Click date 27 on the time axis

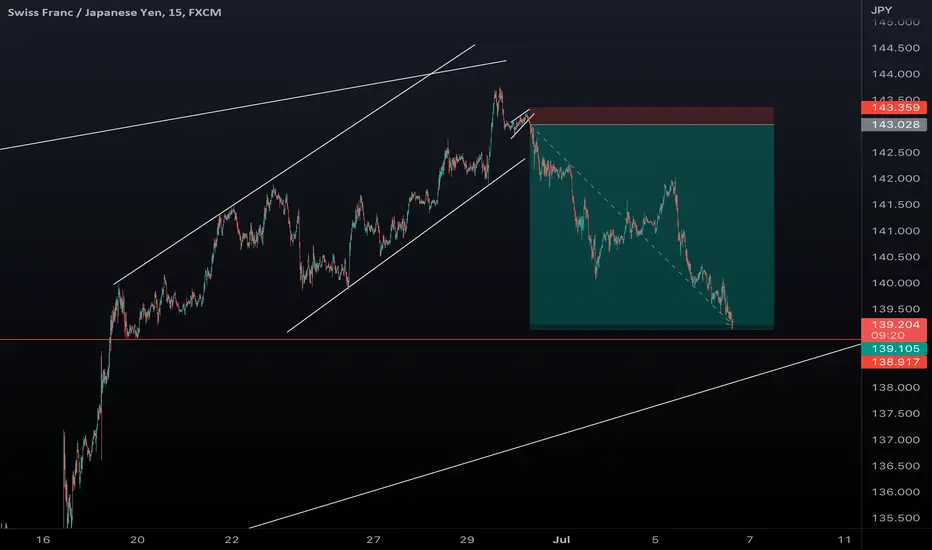373,539
